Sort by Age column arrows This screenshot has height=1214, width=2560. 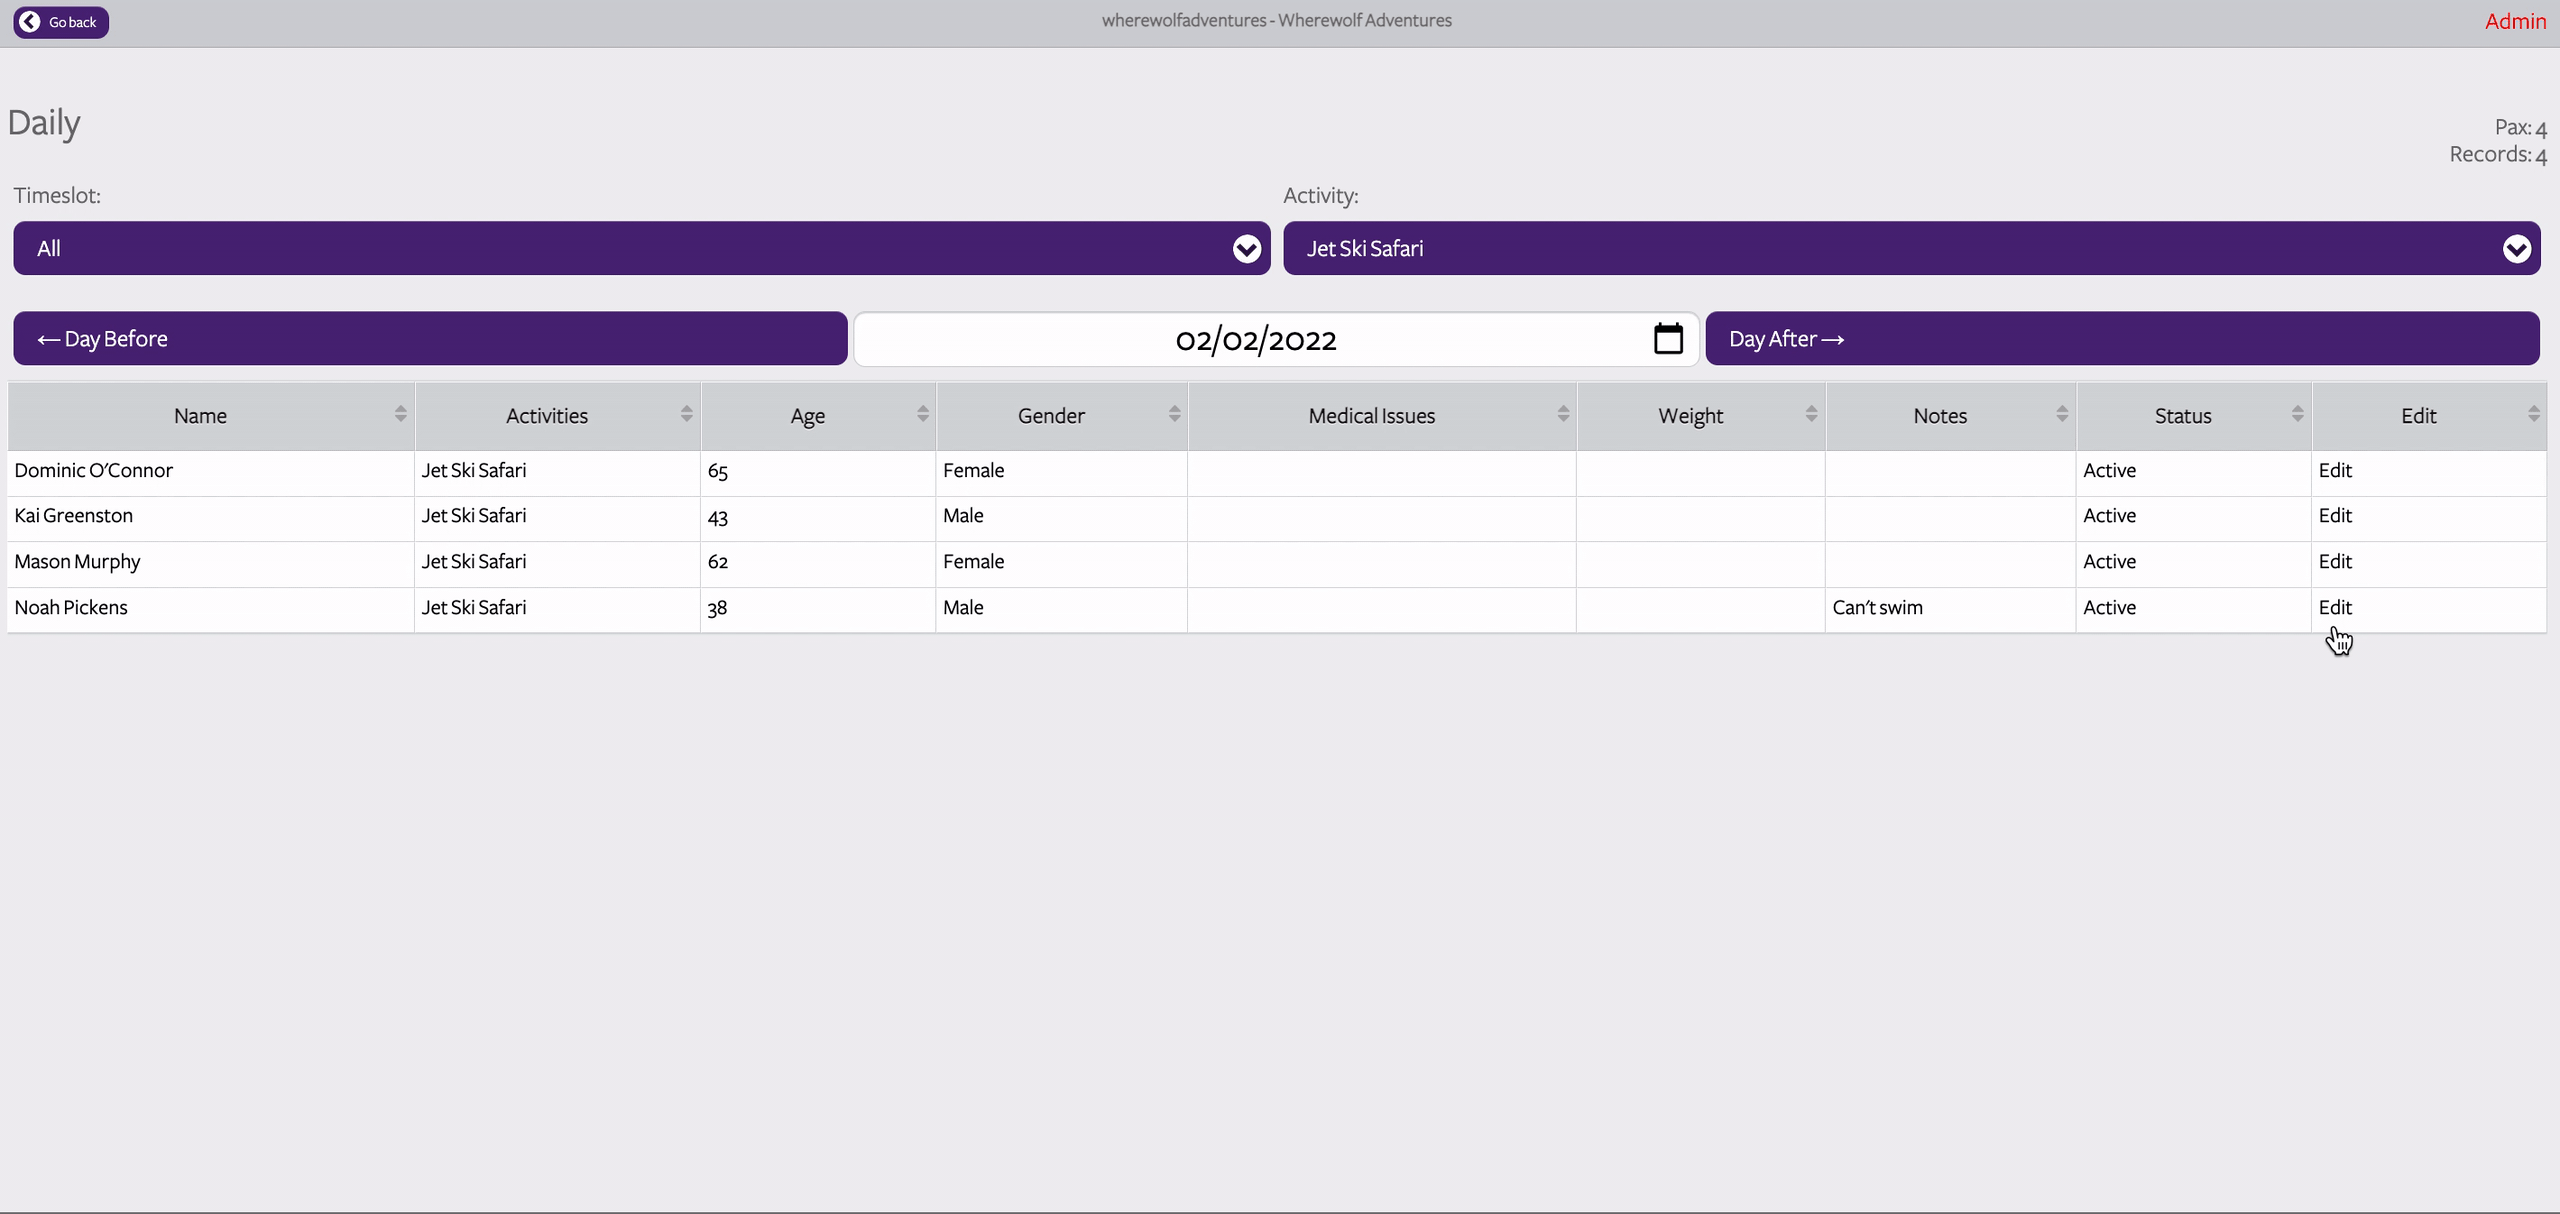pyautogui.click(x=922, y=414)
